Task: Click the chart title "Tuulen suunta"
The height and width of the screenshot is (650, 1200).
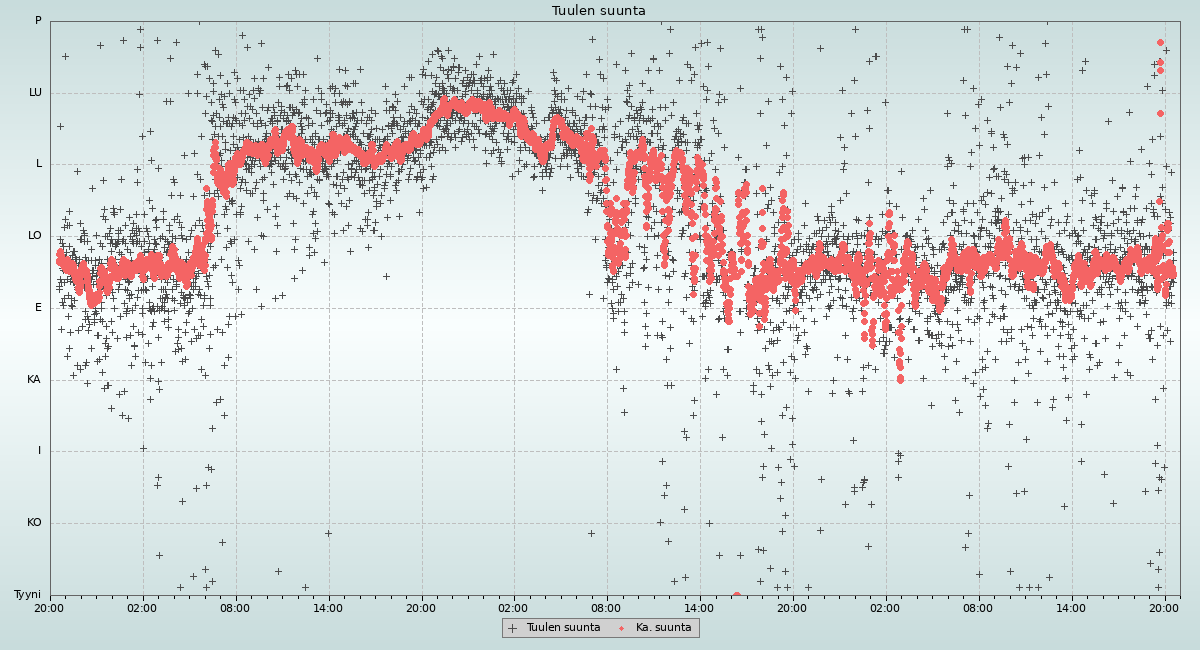Action: [599, 11]
